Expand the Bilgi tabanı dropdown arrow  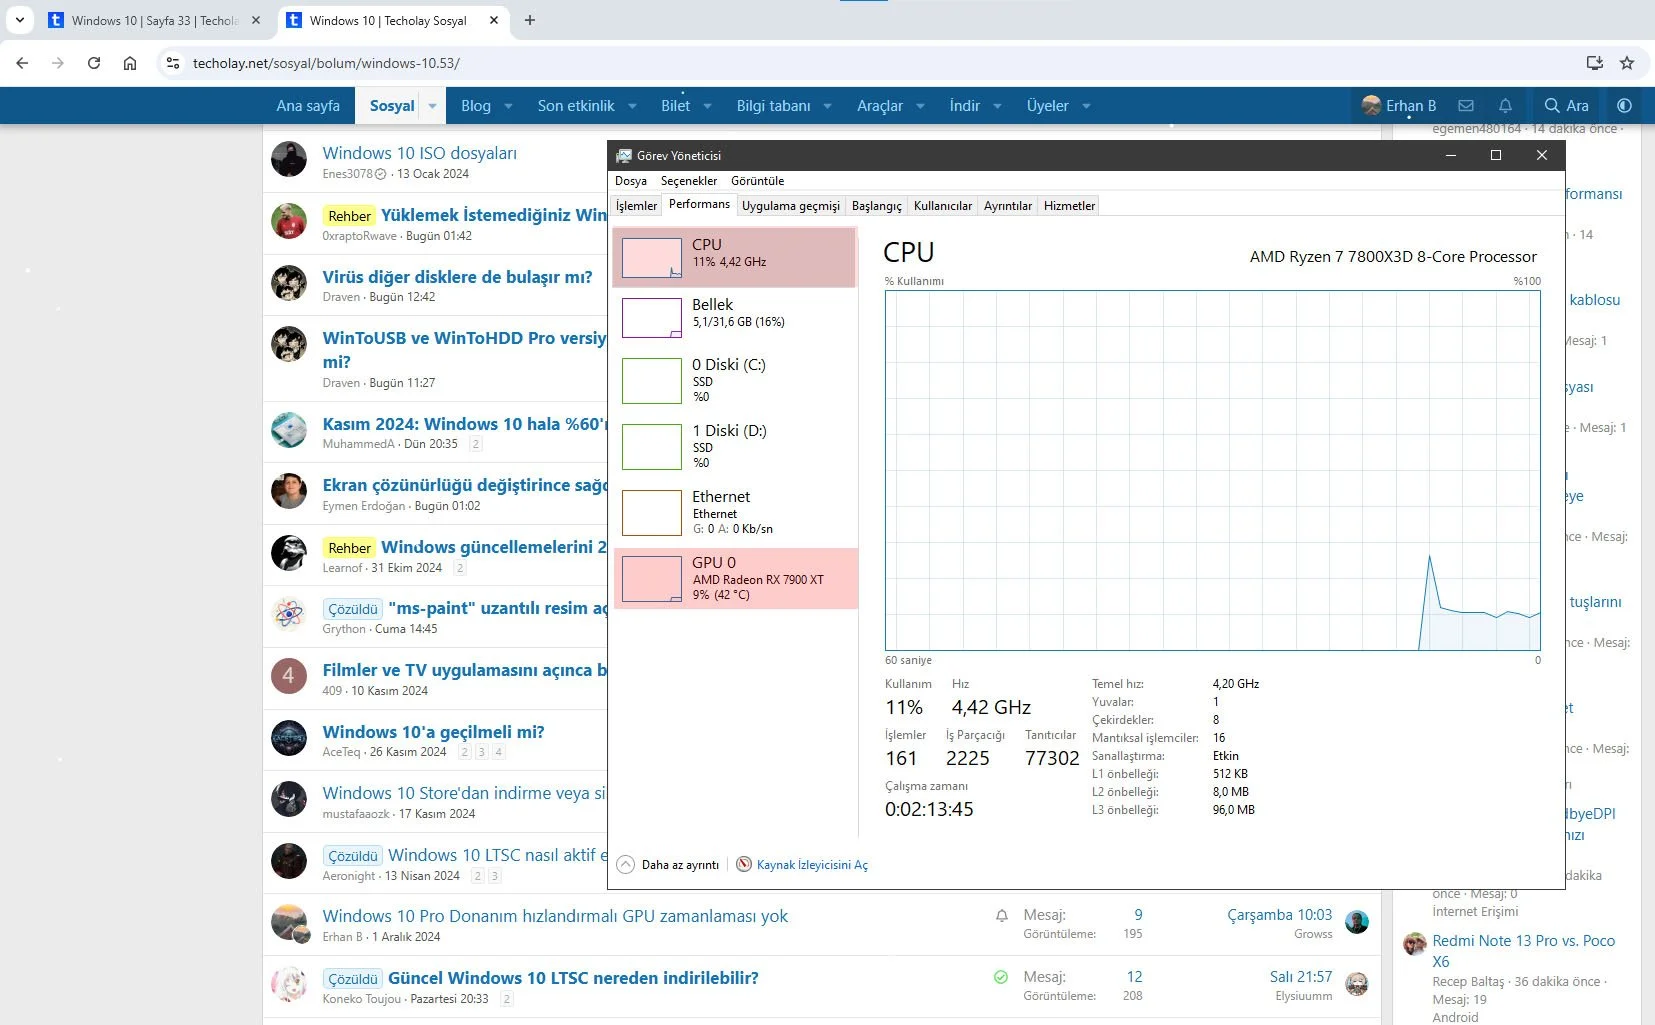point(827,106)
